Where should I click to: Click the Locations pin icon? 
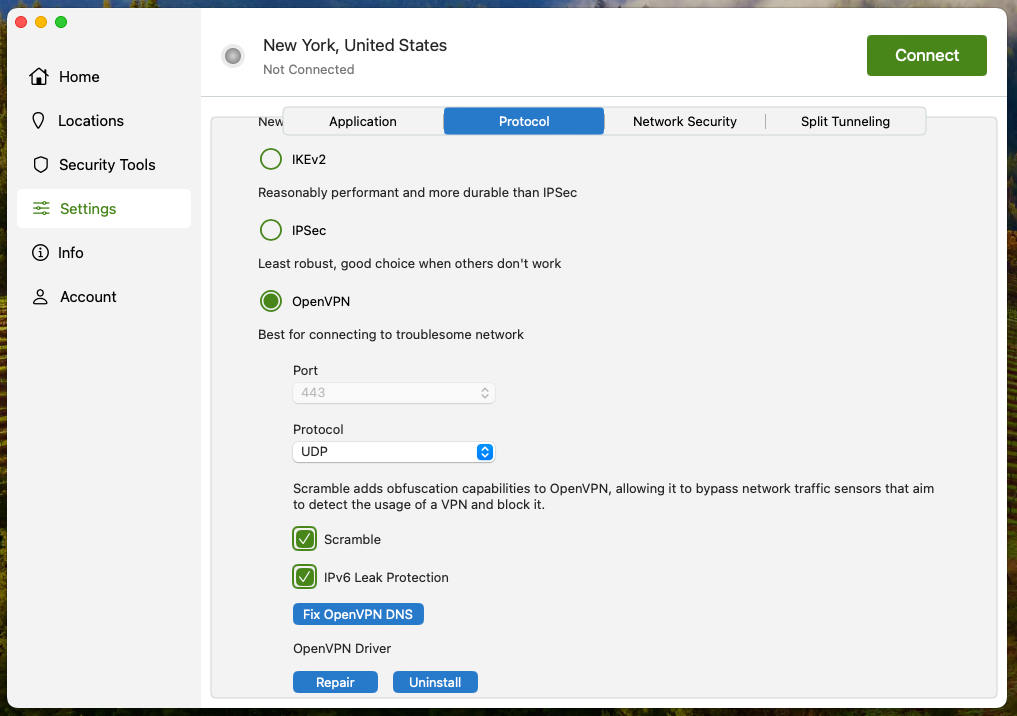coord(38,121)
